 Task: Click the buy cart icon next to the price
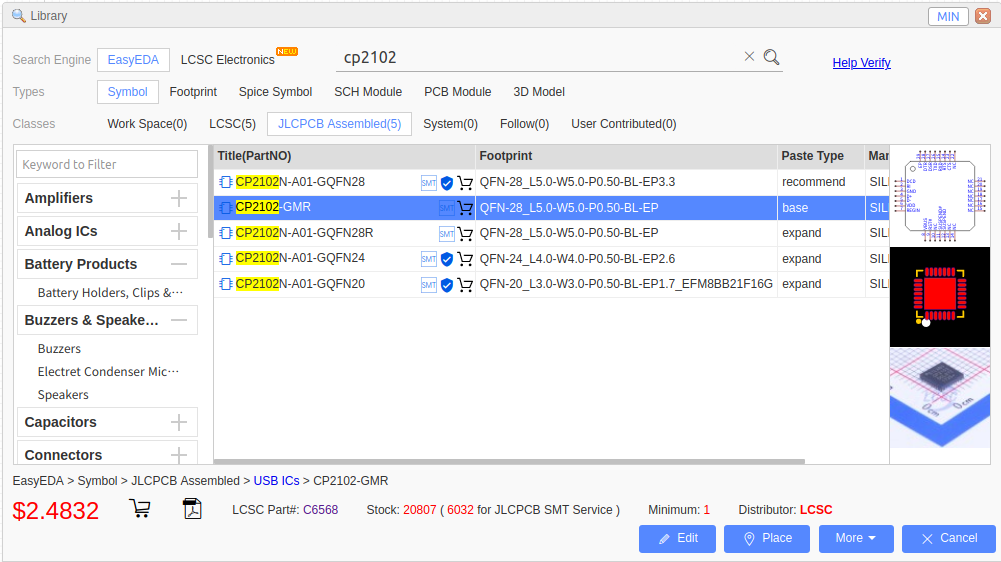click(x=140, y=509)
